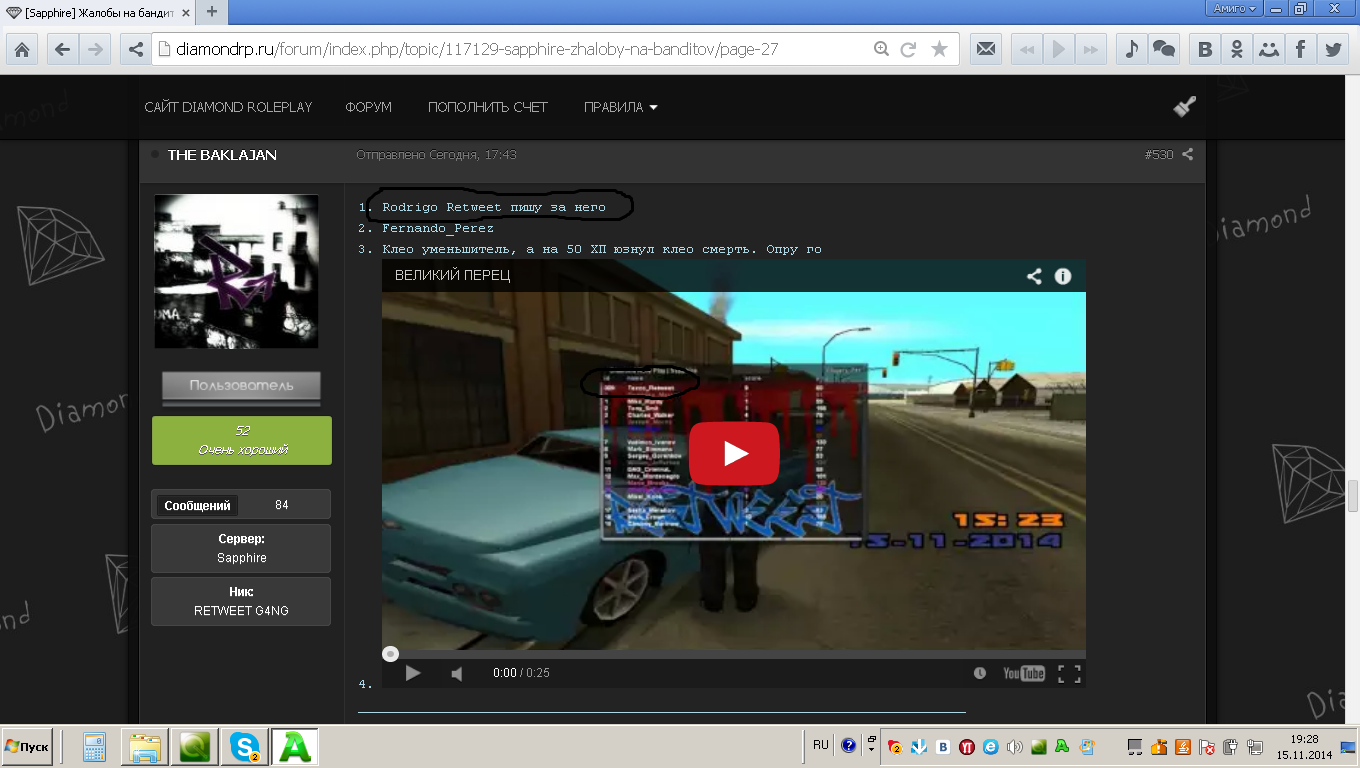Image resolution: width=1360 pixels, height=768 pixels.
Task: Open Facebook shortcut in toolbar
Action: [x=1300, y=49]
